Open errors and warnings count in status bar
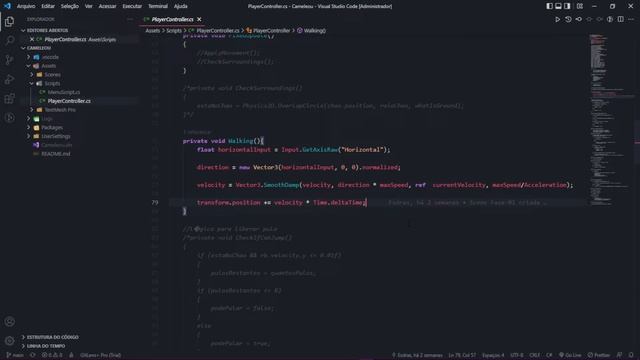The image size is (640, 360). point(52,355)
